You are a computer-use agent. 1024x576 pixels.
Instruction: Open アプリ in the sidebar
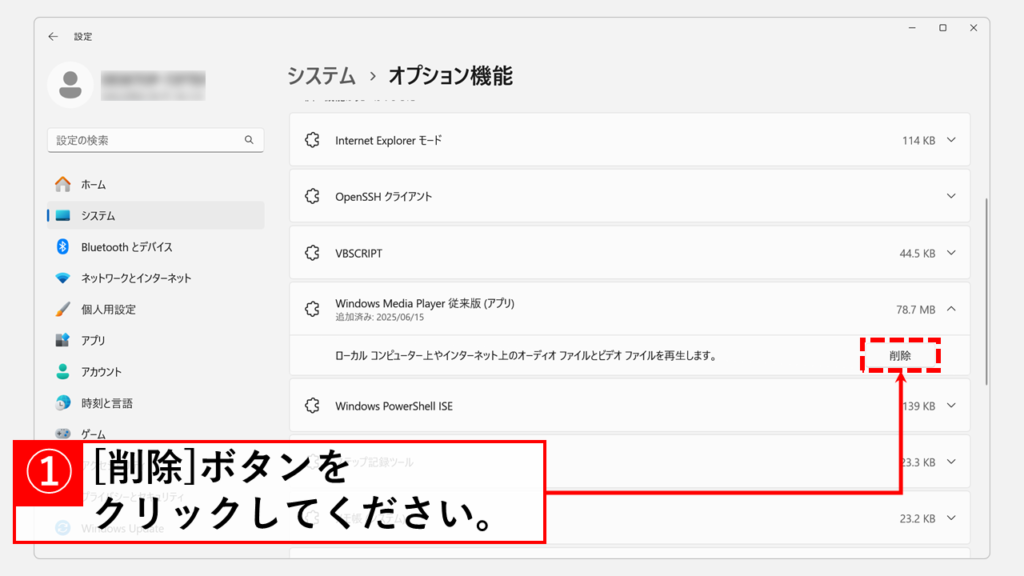point(155,340)
